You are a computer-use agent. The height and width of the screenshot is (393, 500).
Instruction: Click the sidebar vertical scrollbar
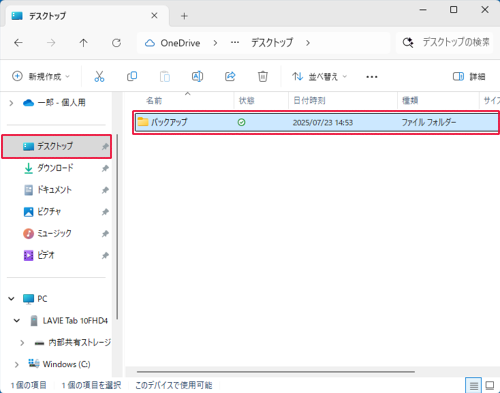click(x=117, y=227)
